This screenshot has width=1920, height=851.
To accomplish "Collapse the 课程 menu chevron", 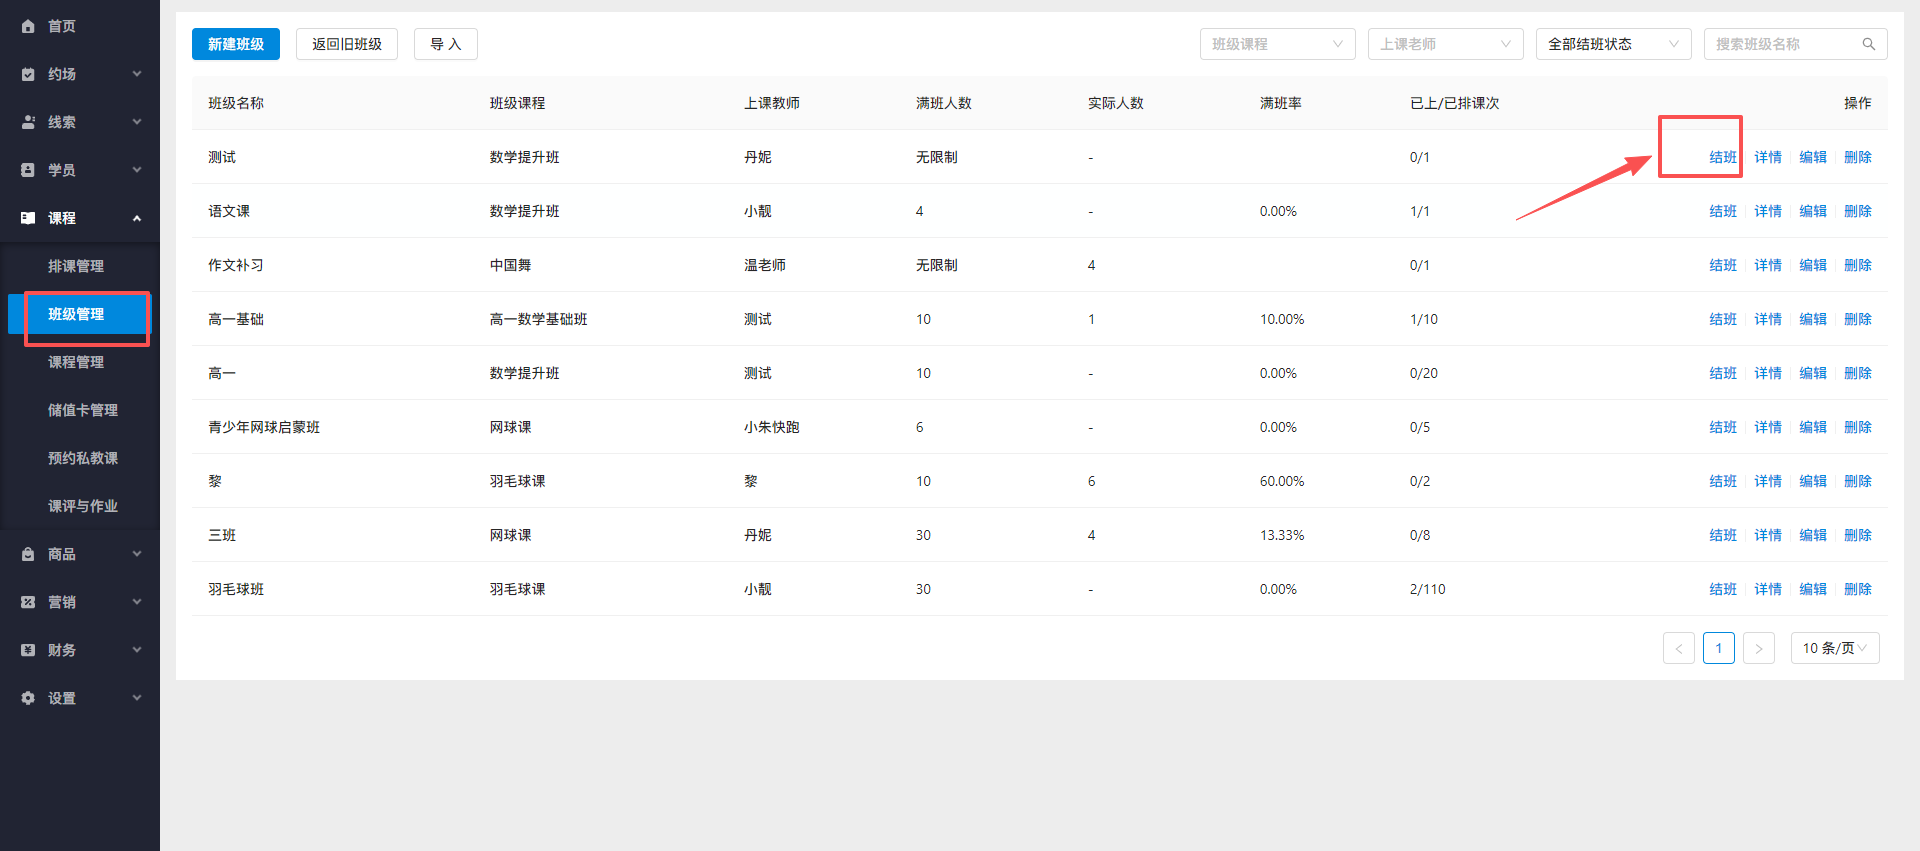I will coord(137,218).
